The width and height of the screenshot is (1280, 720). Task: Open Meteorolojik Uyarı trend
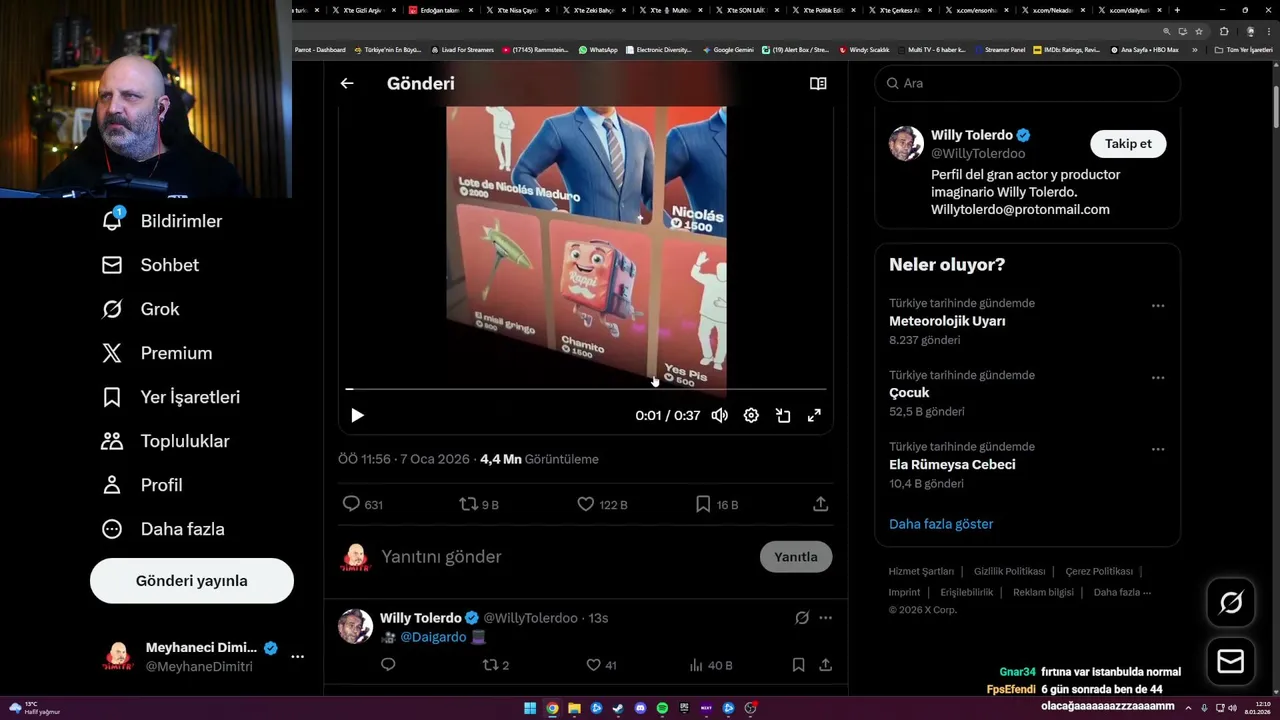click(947, 321)
